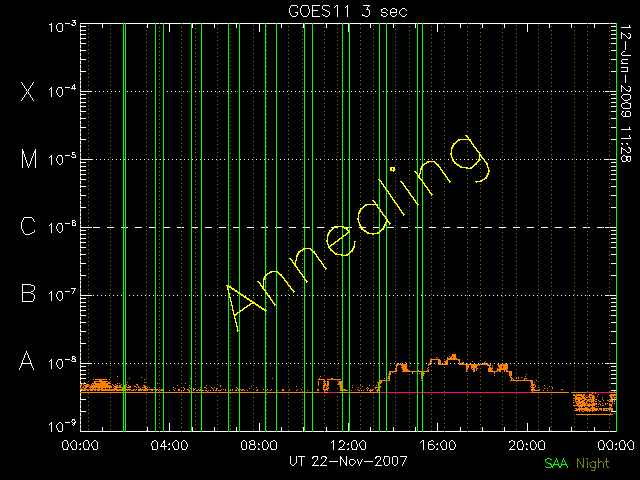
Task: Click the M flare class label
Action: click(29, 159)
